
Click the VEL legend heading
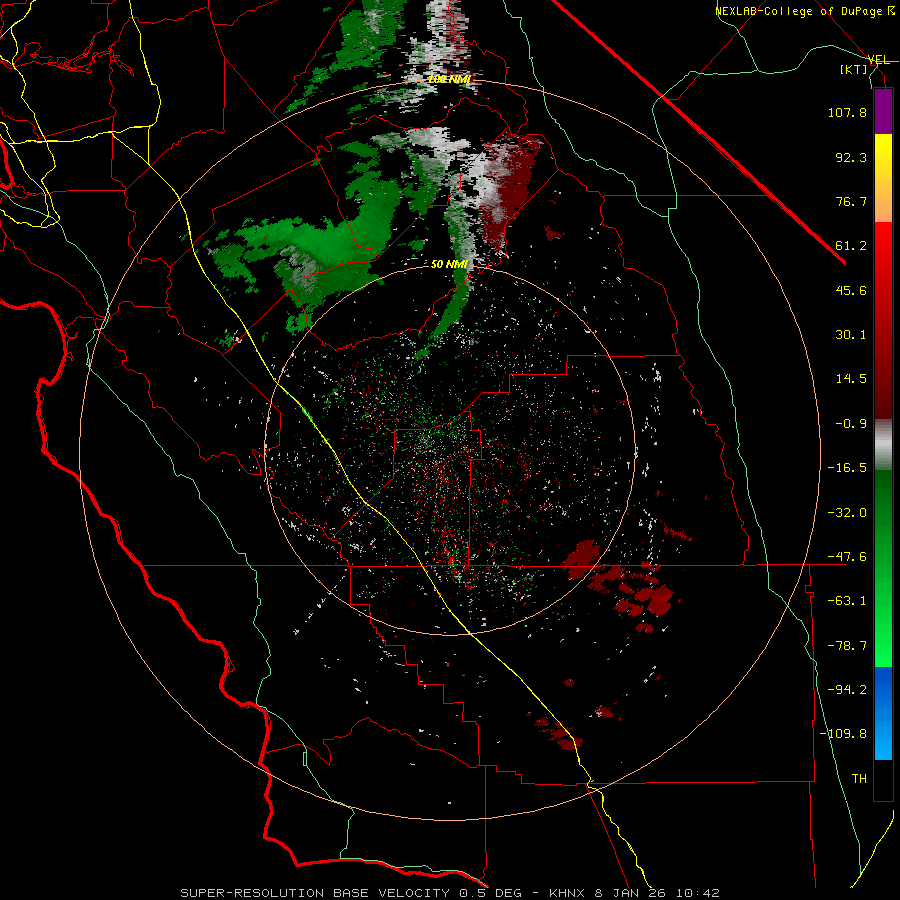pos(878,60)
